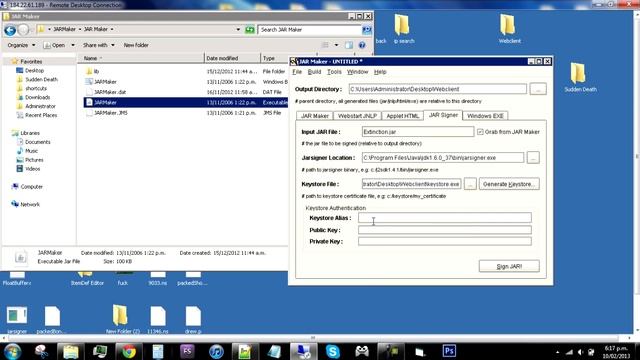
Task: Open Share with dropdown
Action: tap(99, 45)
